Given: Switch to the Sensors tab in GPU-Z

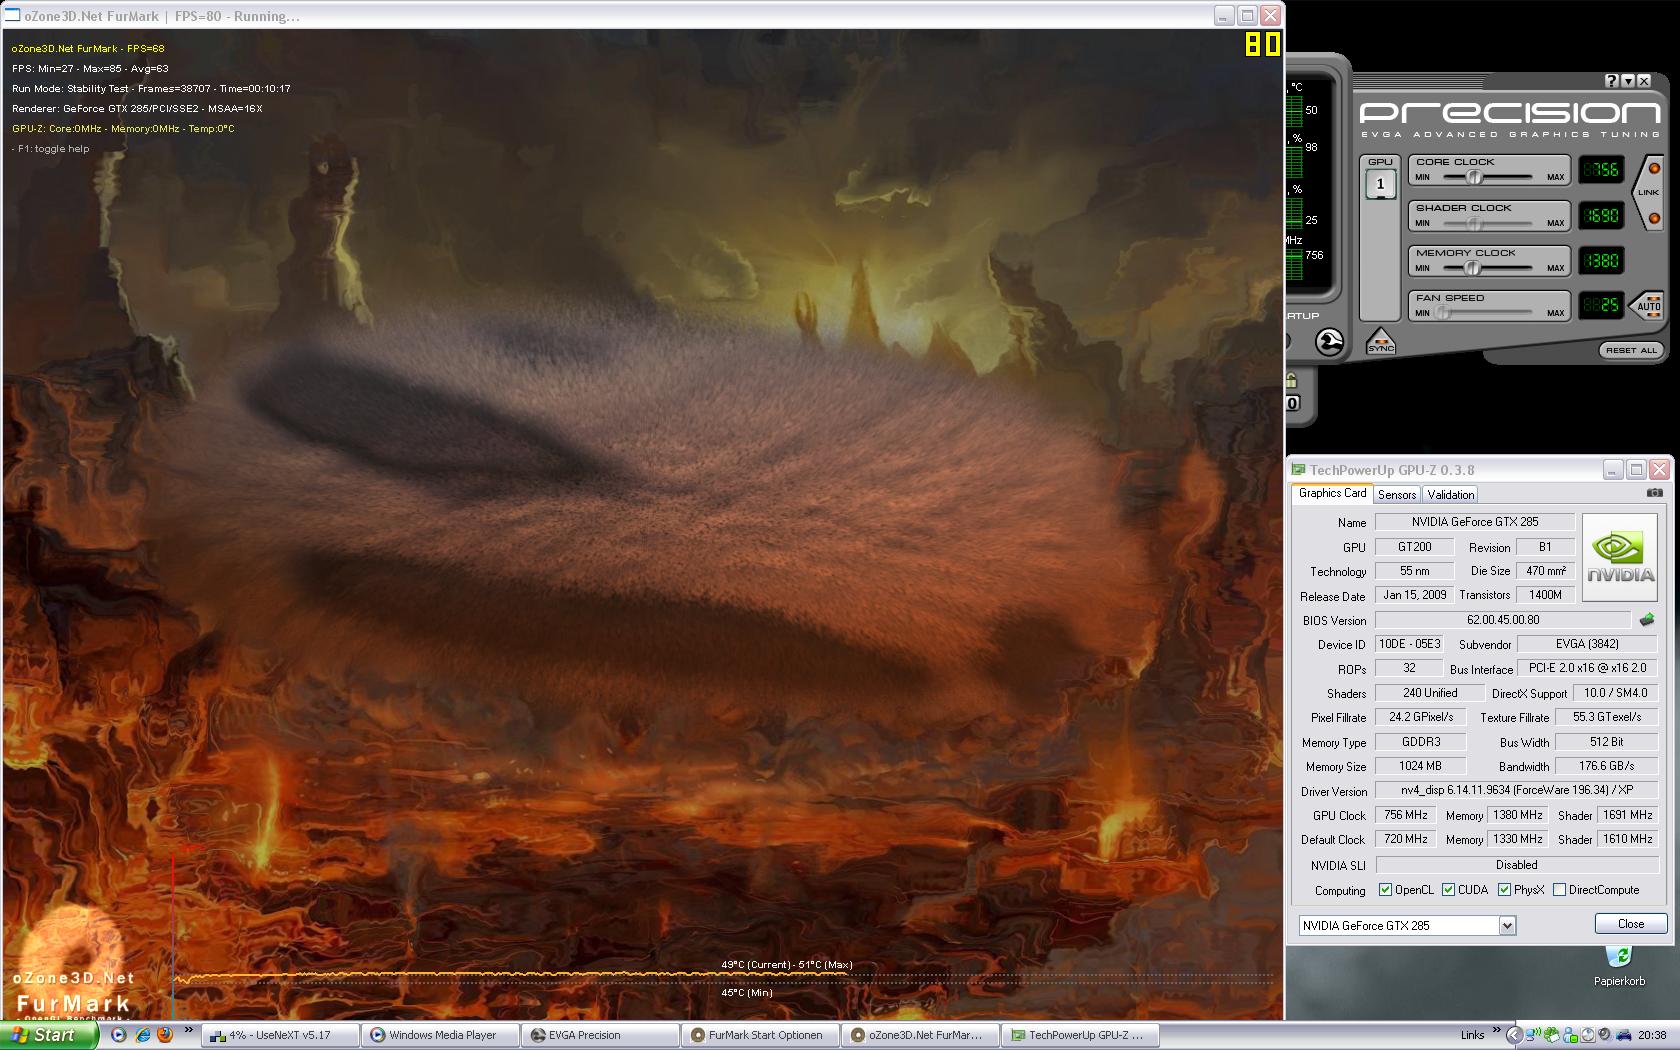Looking at the screenshot, I should click(x=1397, y=494).
